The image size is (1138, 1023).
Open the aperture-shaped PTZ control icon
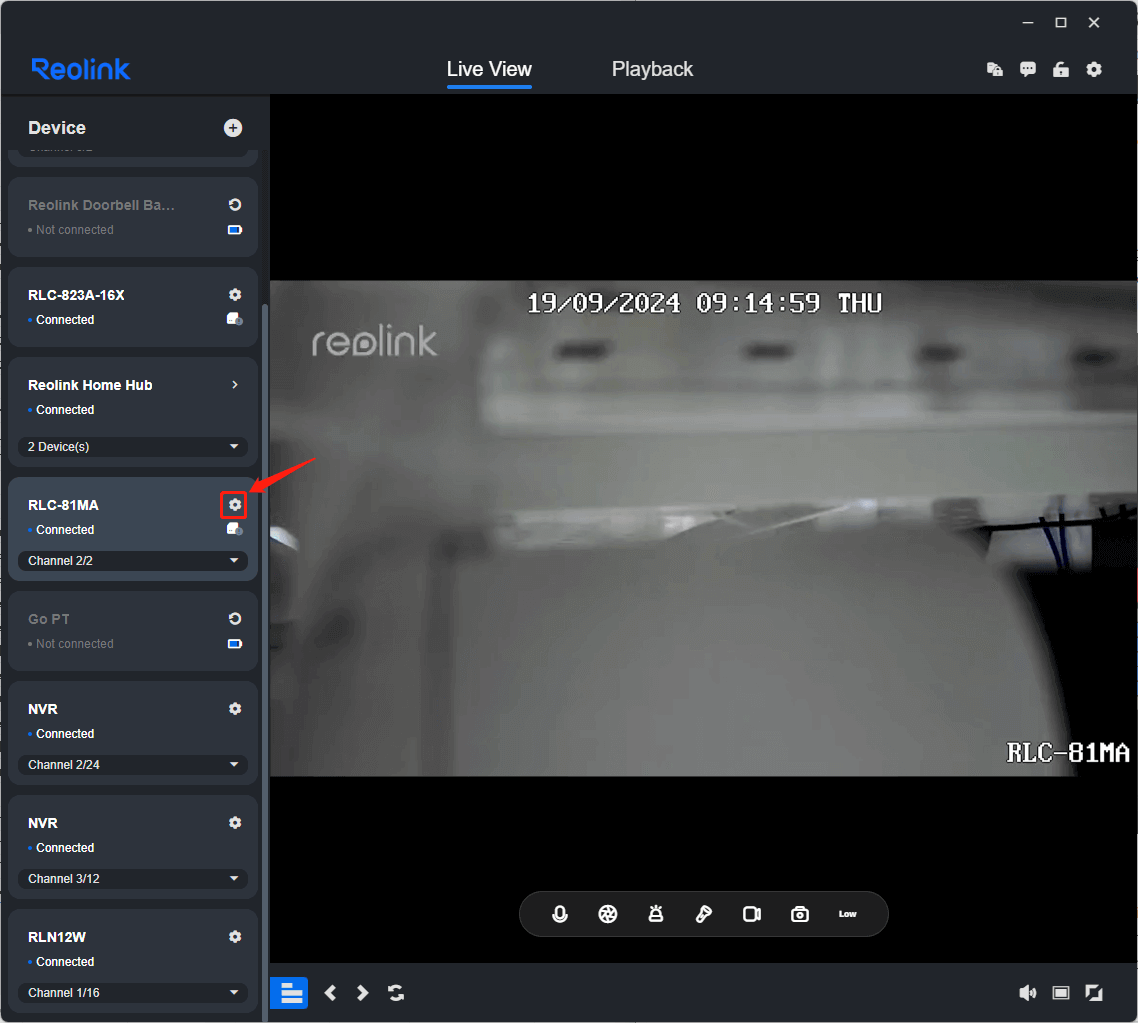[x=607, y=914]
